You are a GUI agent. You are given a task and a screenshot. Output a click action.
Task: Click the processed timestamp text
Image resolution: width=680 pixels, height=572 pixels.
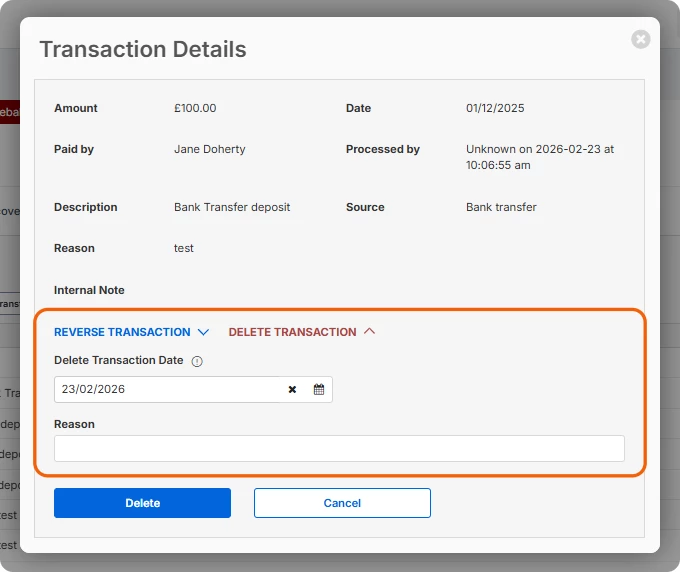pos(540,157)
